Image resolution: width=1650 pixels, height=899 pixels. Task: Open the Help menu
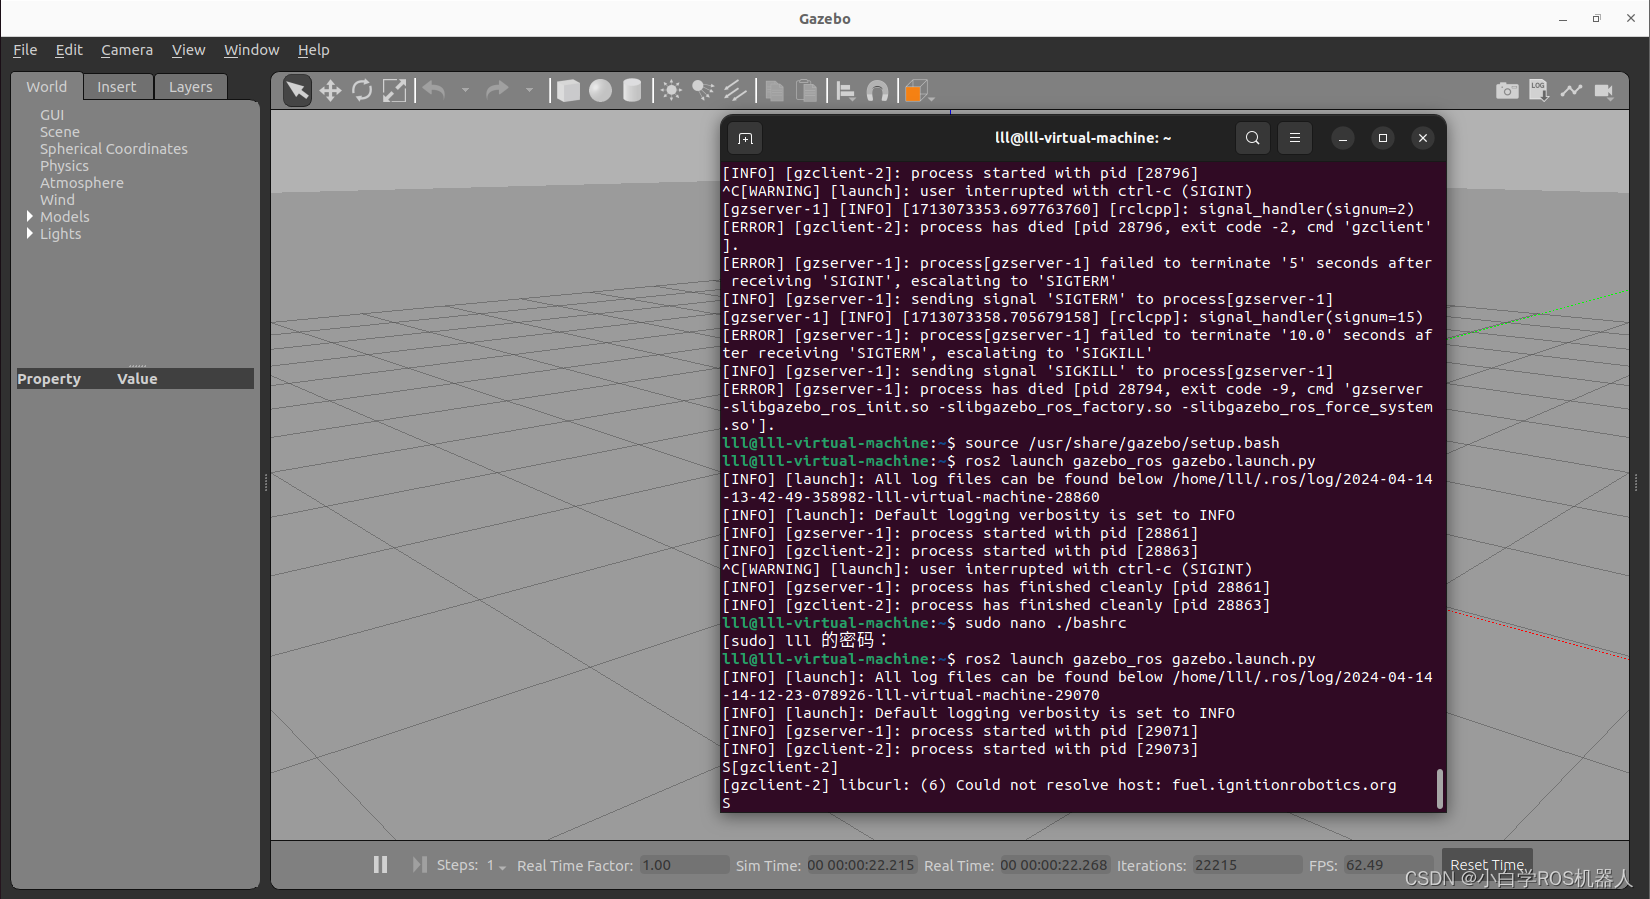313,50
